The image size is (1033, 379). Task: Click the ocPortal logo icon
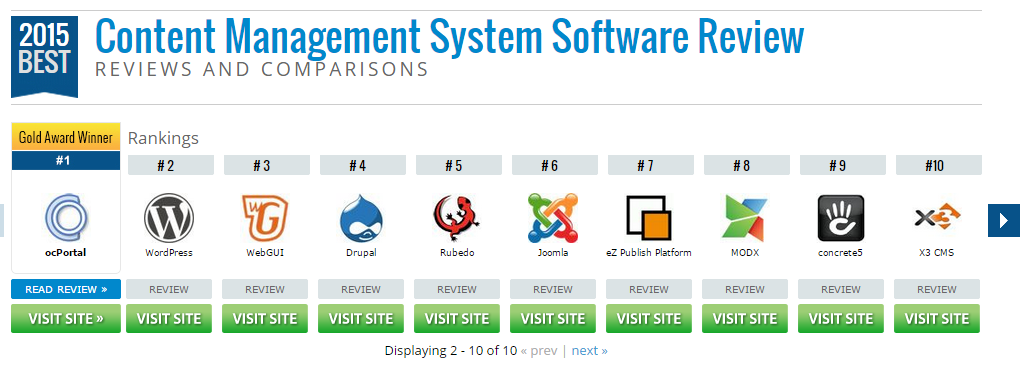pyautogui.click(x=66, y=219)
